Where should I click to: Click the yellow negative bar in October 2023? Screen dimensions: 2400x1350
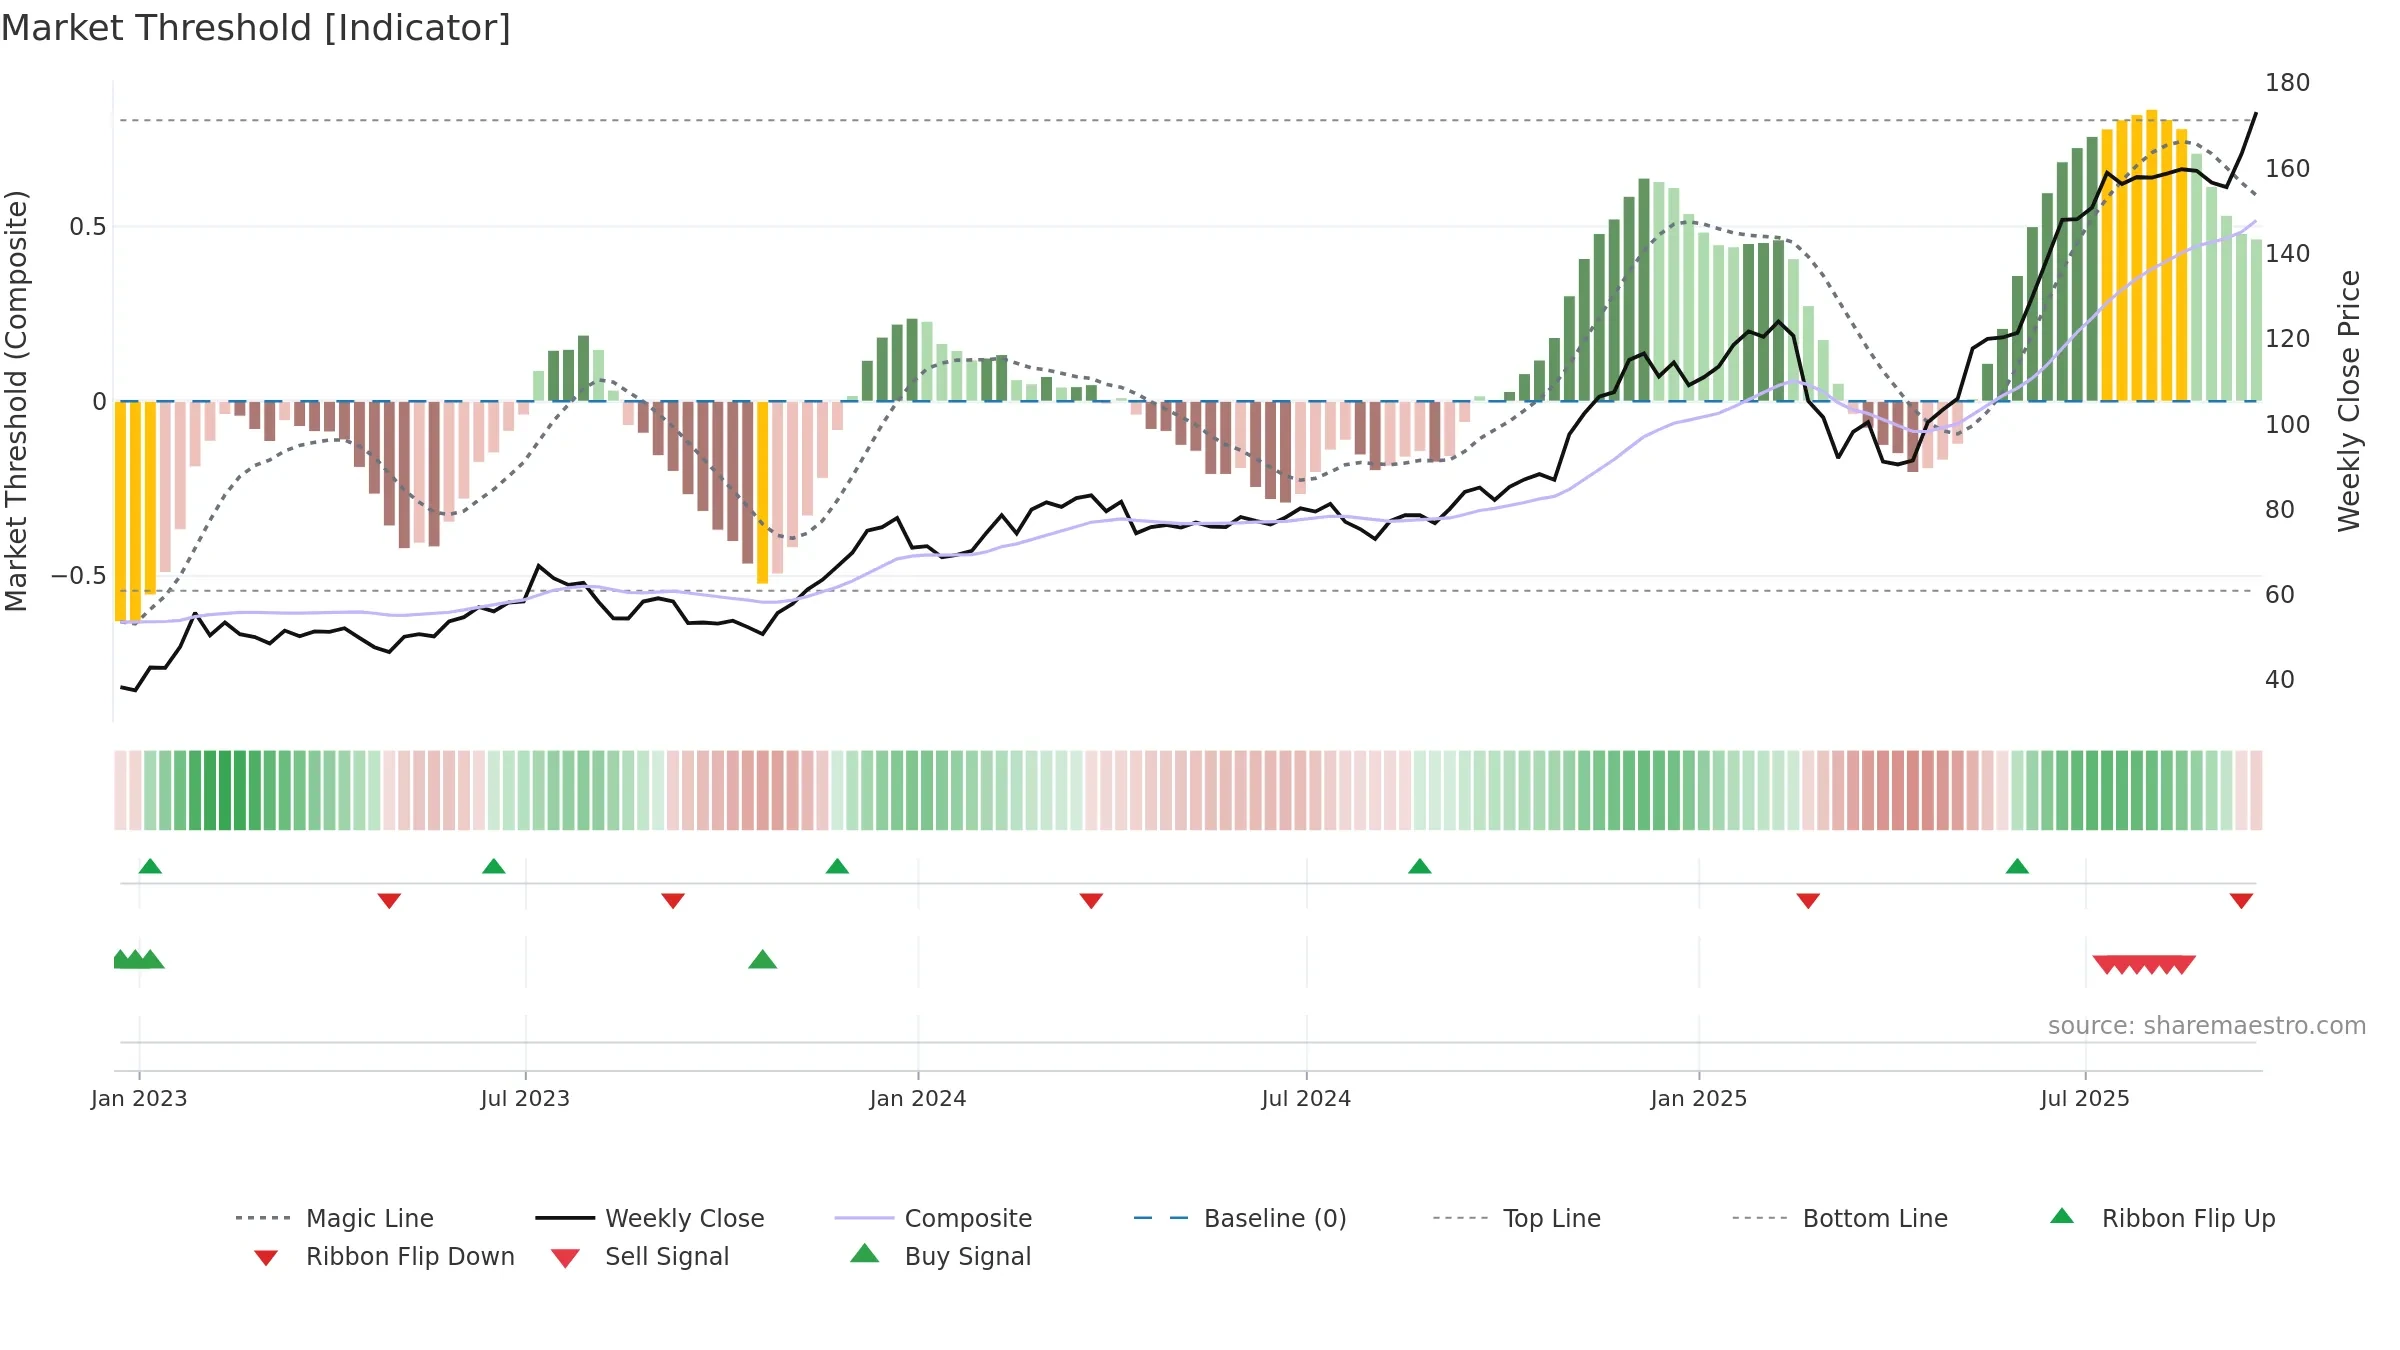[x=762, y=492]
